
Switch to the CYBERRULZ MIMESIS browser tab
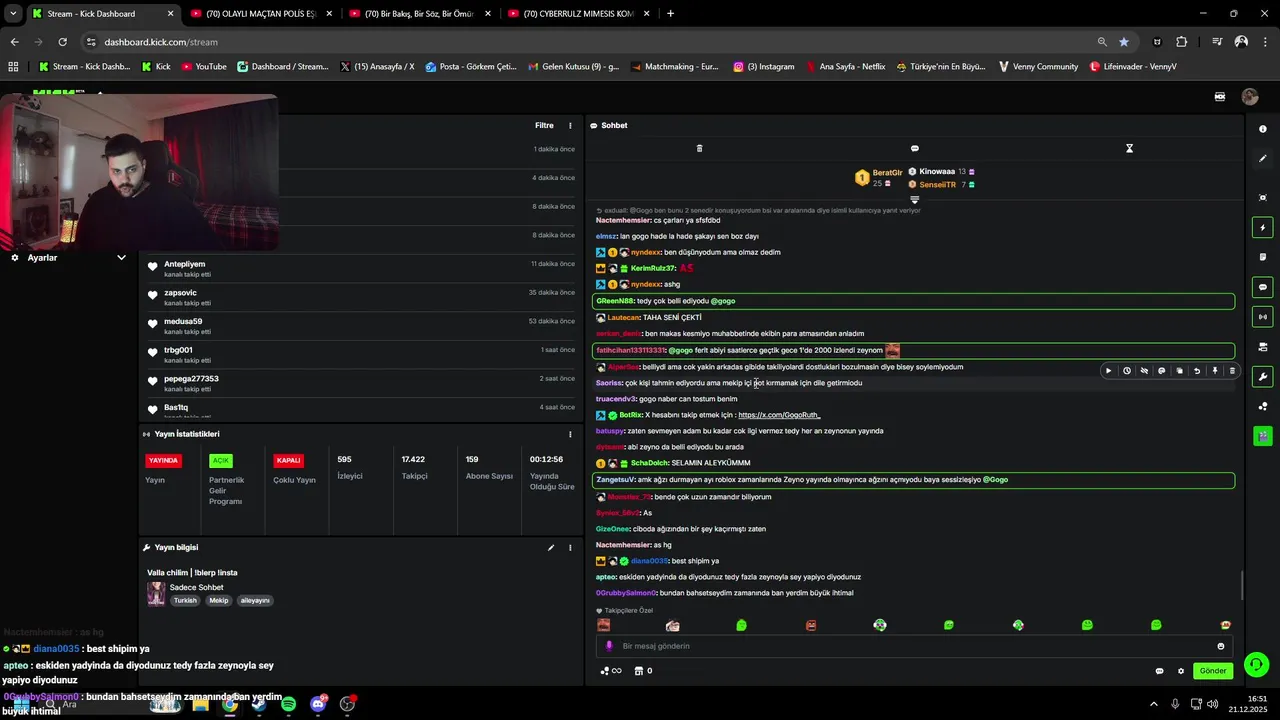click(x=578, y=14)
